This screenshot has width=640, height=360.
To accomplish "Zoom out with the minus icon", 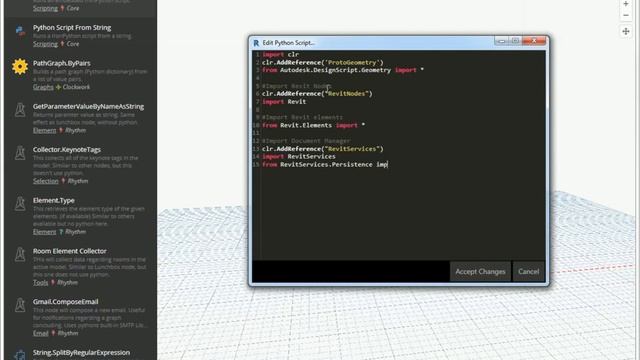I will [x=626, y=16].
